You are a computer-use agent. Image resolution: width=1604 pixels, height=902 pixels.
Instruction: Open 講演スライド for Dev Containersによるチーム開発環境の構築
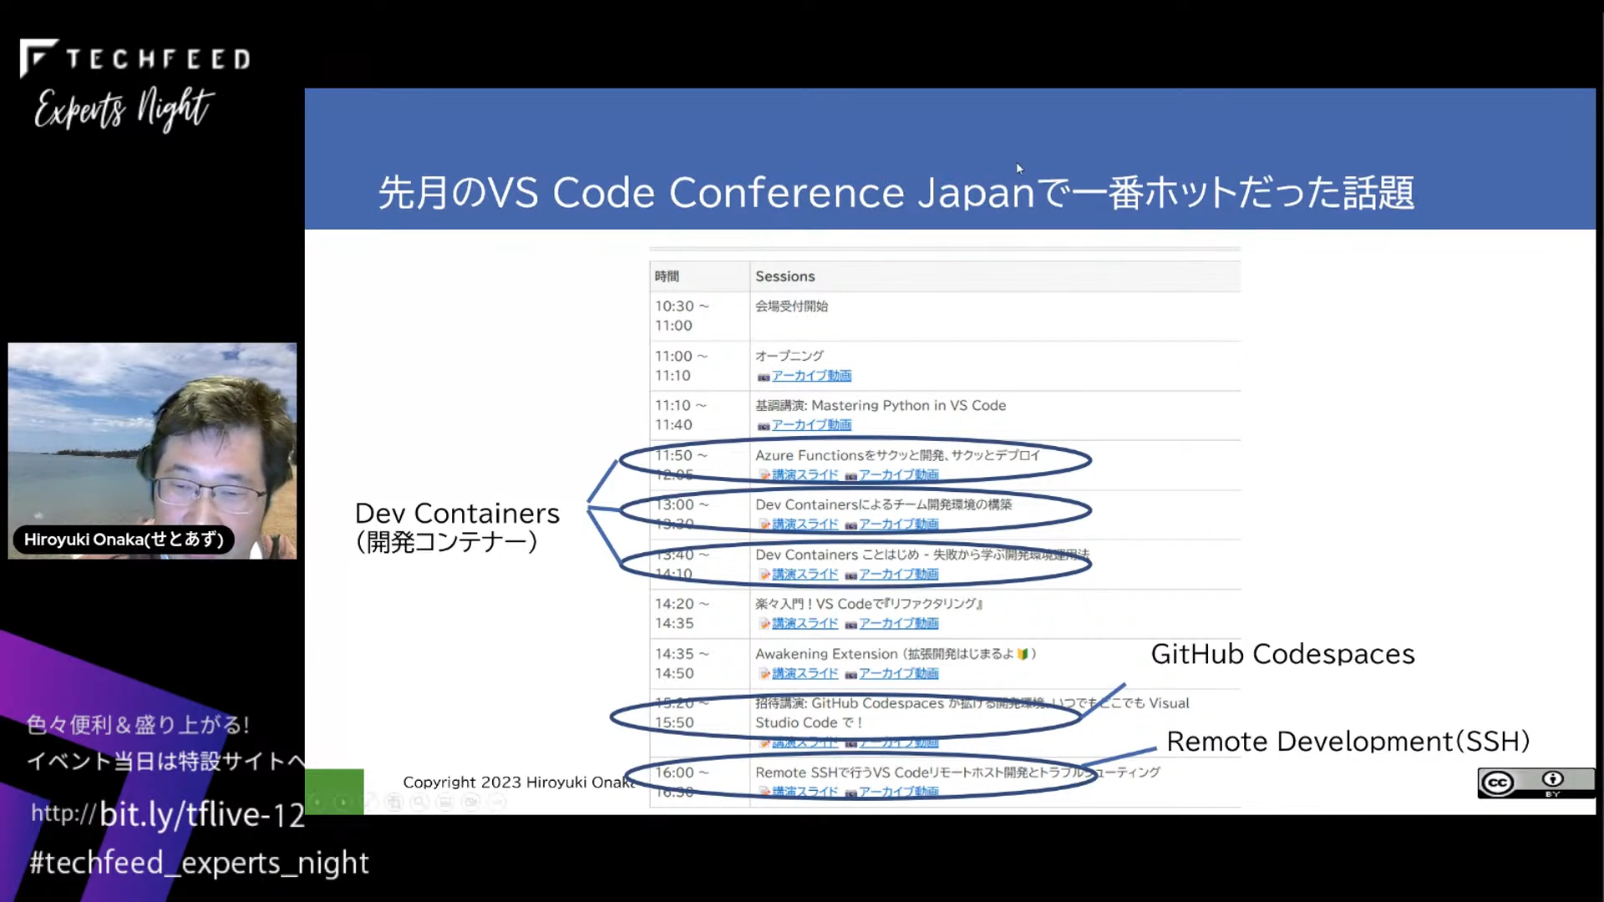(805, 524)
